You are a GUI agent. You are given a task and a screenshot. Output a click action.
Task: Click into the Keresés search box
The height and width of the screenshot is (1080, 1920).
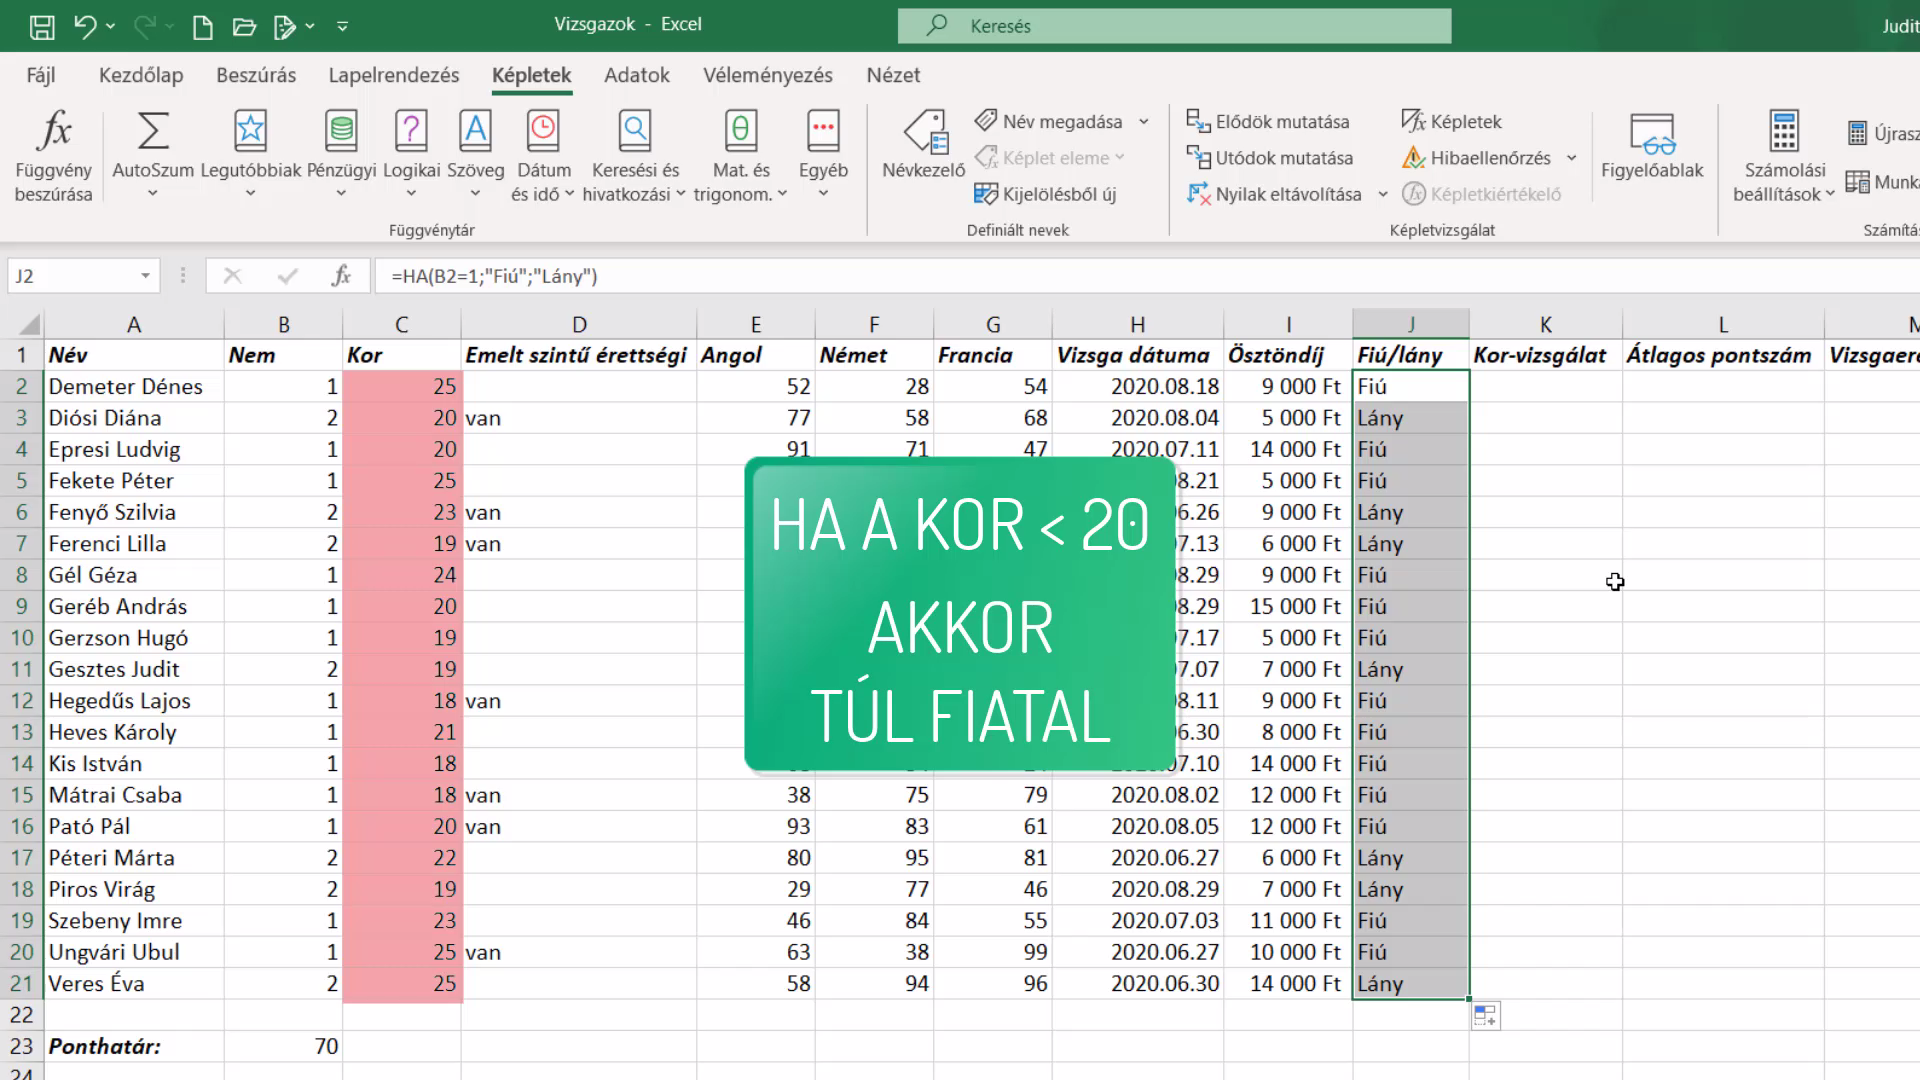click(1174, 26)
